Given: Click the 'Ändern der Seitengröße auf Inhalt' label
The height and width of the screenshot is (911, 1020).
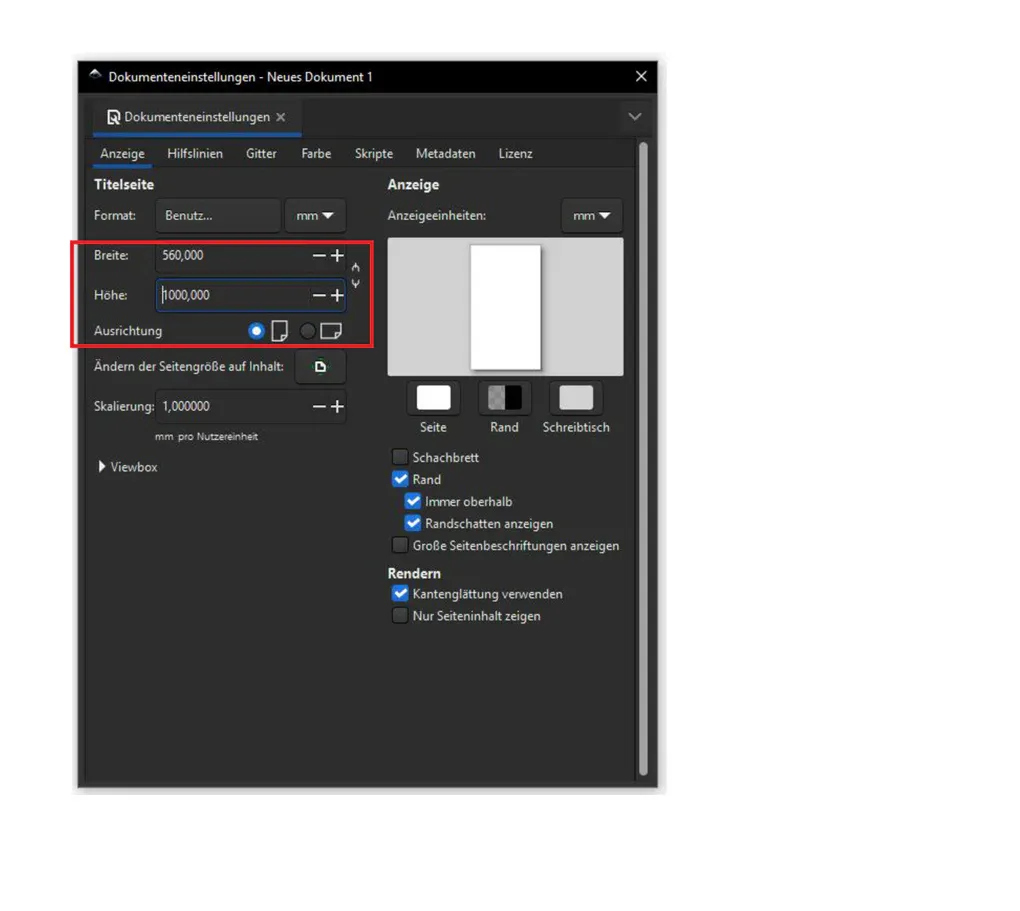Looking at the screenshot, I should point(189,367).
